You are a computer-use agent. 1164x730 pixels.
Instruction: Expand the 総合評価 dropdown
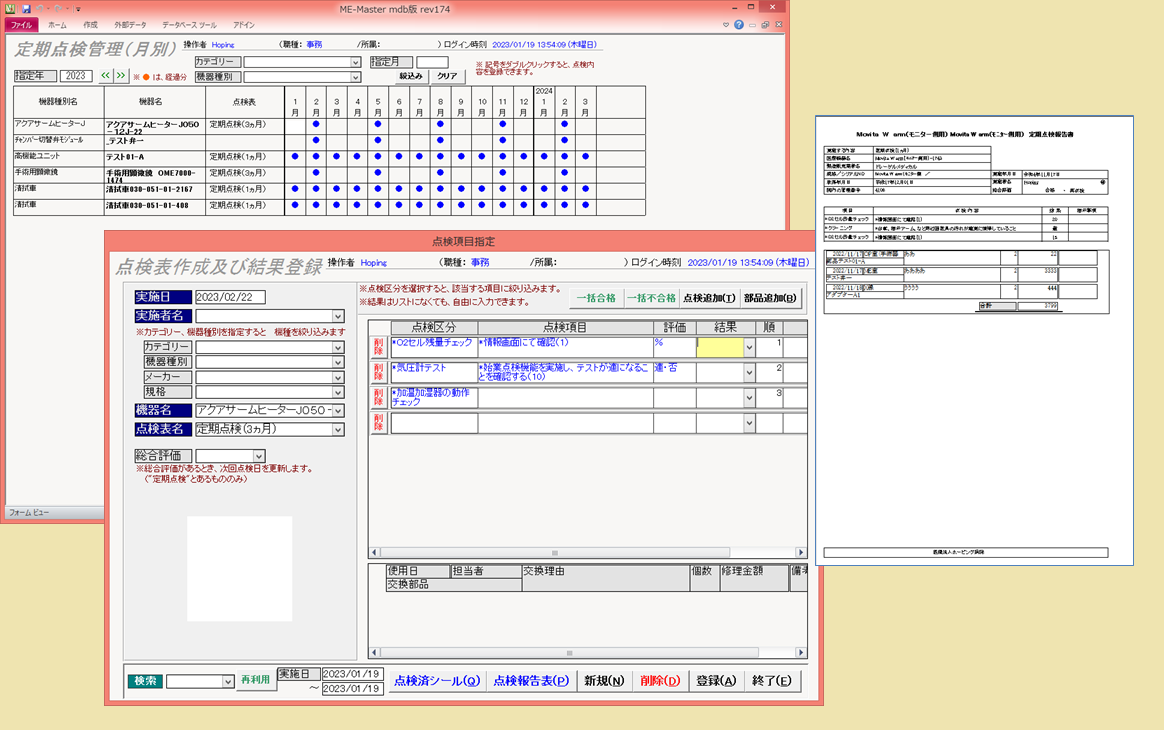coord(258,456)
